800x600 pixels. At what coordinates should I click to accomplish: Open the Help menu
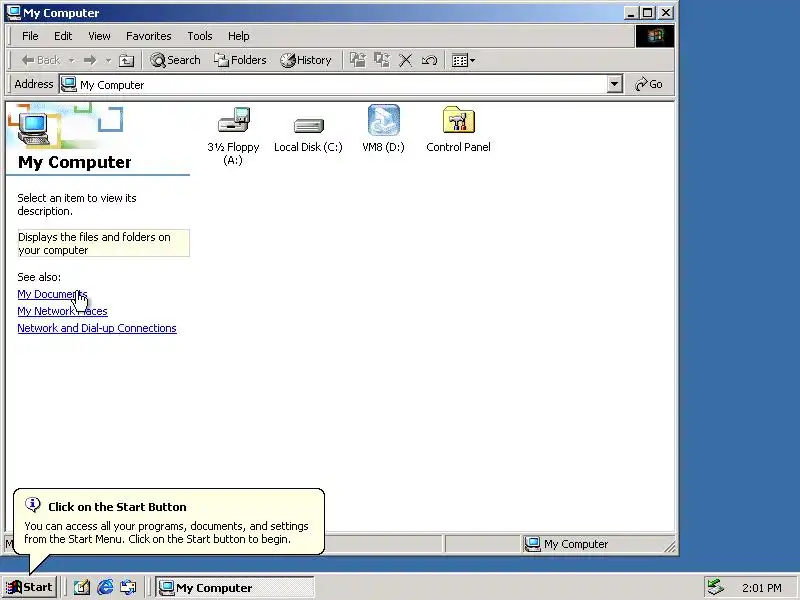coord(238,36)
